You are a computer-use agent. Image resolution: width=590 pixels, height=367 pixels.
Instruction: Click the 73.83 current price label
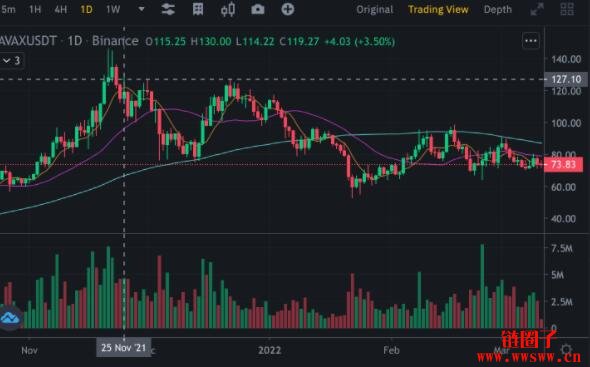(x=563, y=165)
